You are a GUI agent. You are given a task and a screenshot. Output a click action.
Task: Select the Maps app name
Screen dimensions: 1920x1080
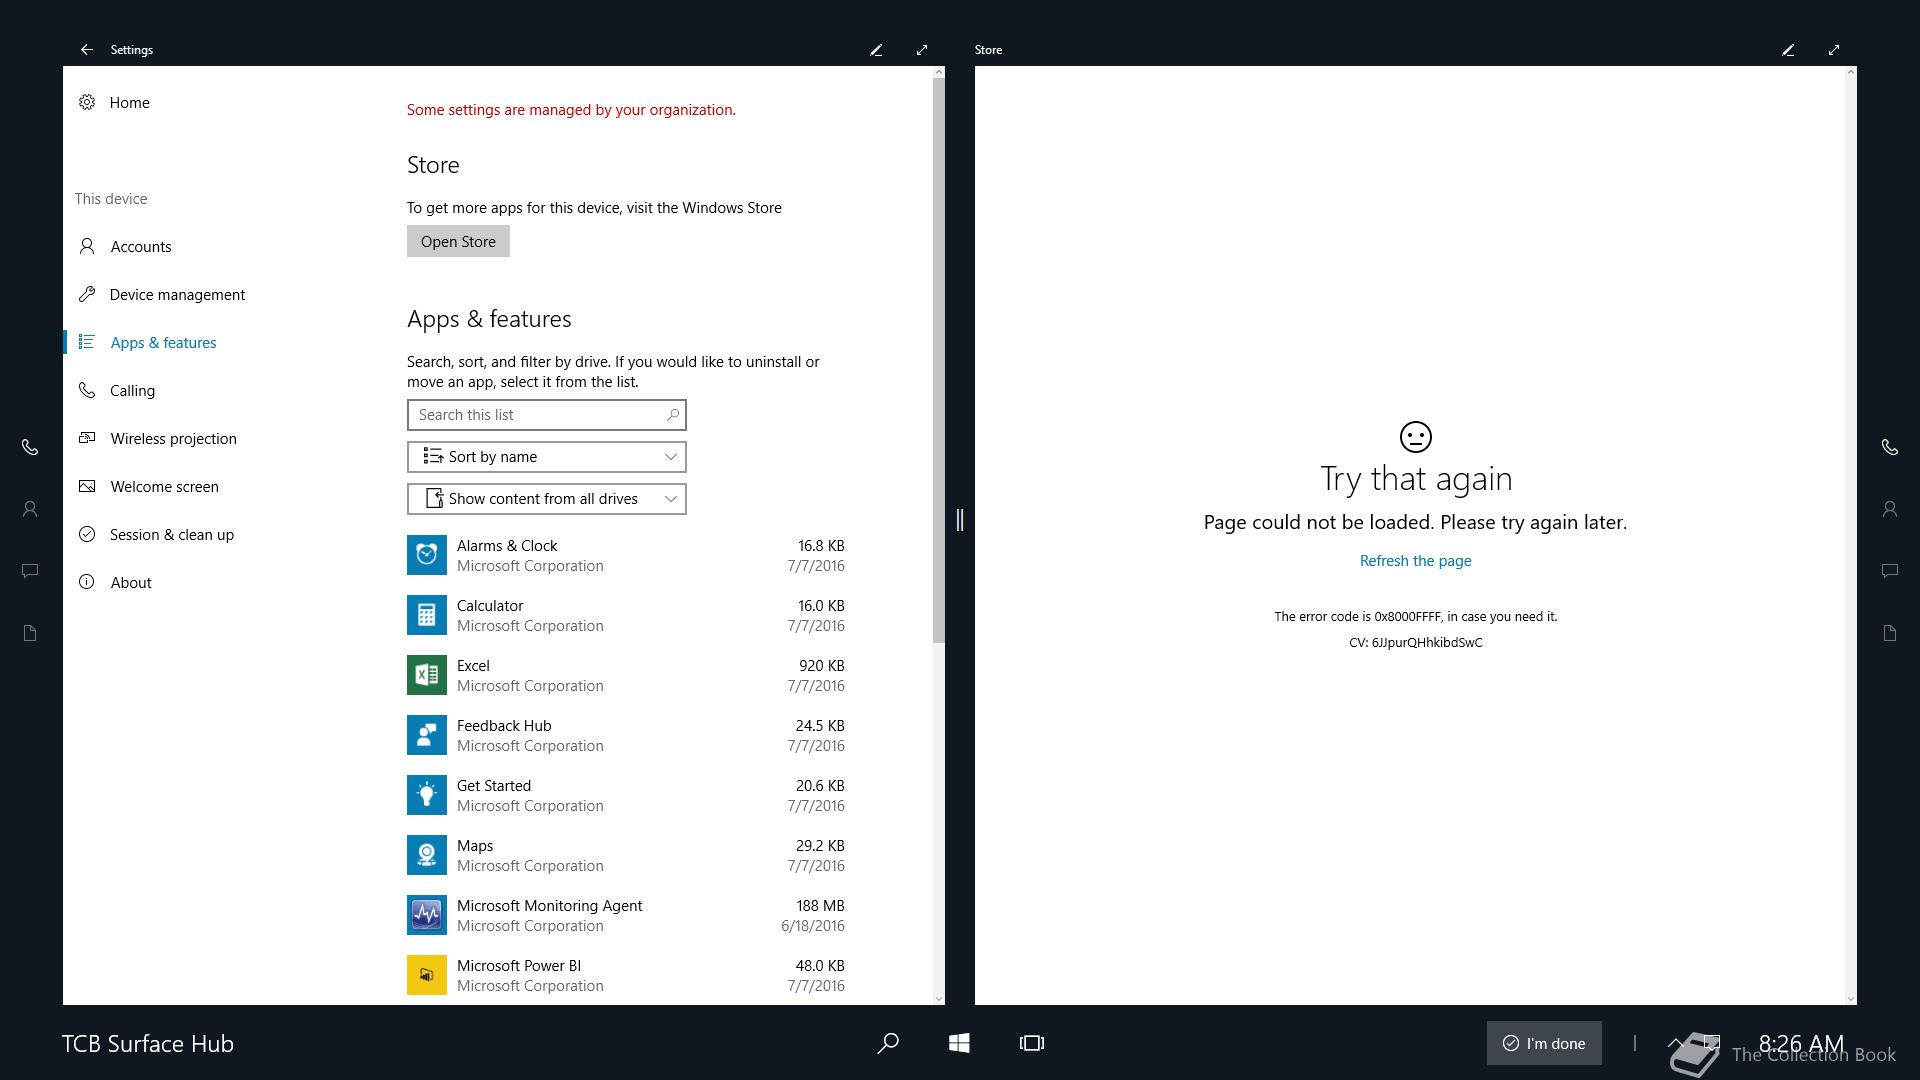click(475, 846)
